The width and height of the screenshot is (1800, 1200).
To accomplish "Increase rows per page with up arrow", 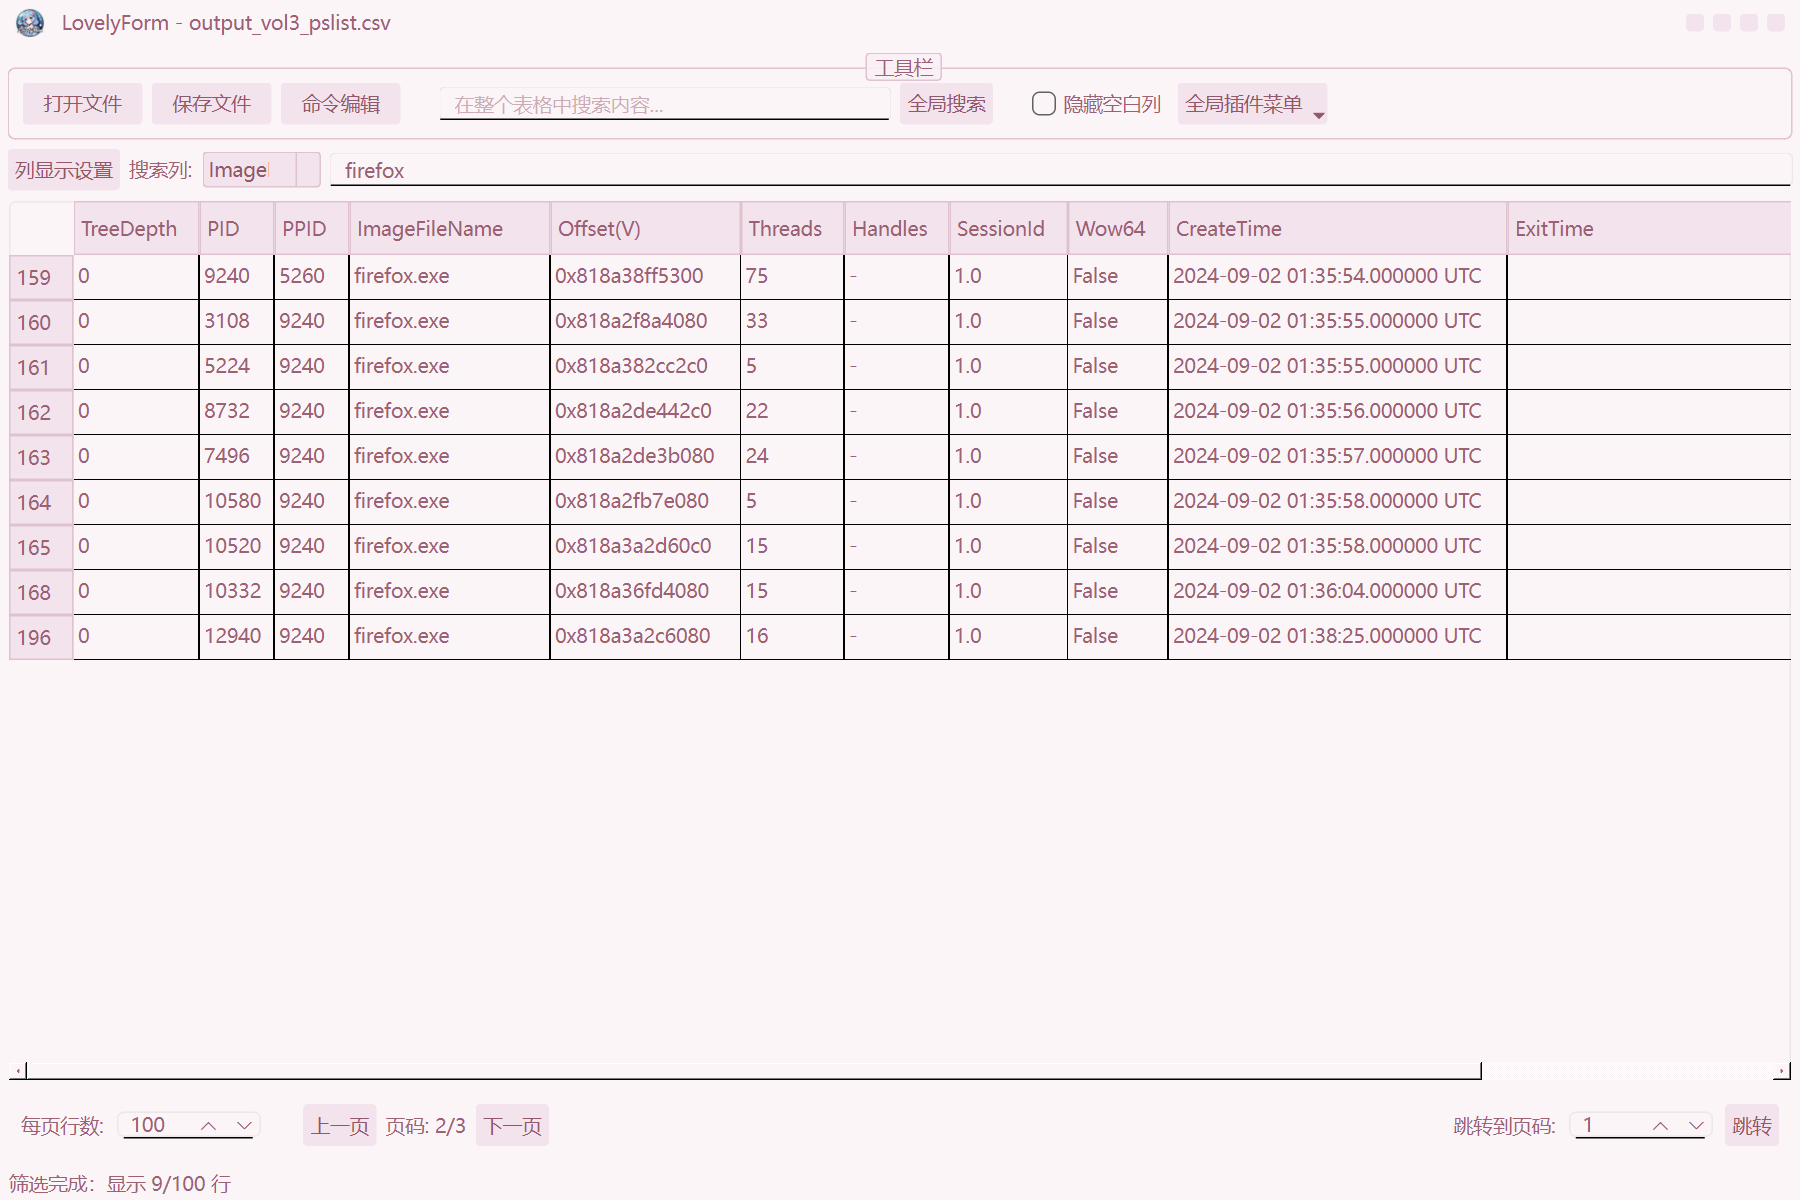I will [209, 1126].
